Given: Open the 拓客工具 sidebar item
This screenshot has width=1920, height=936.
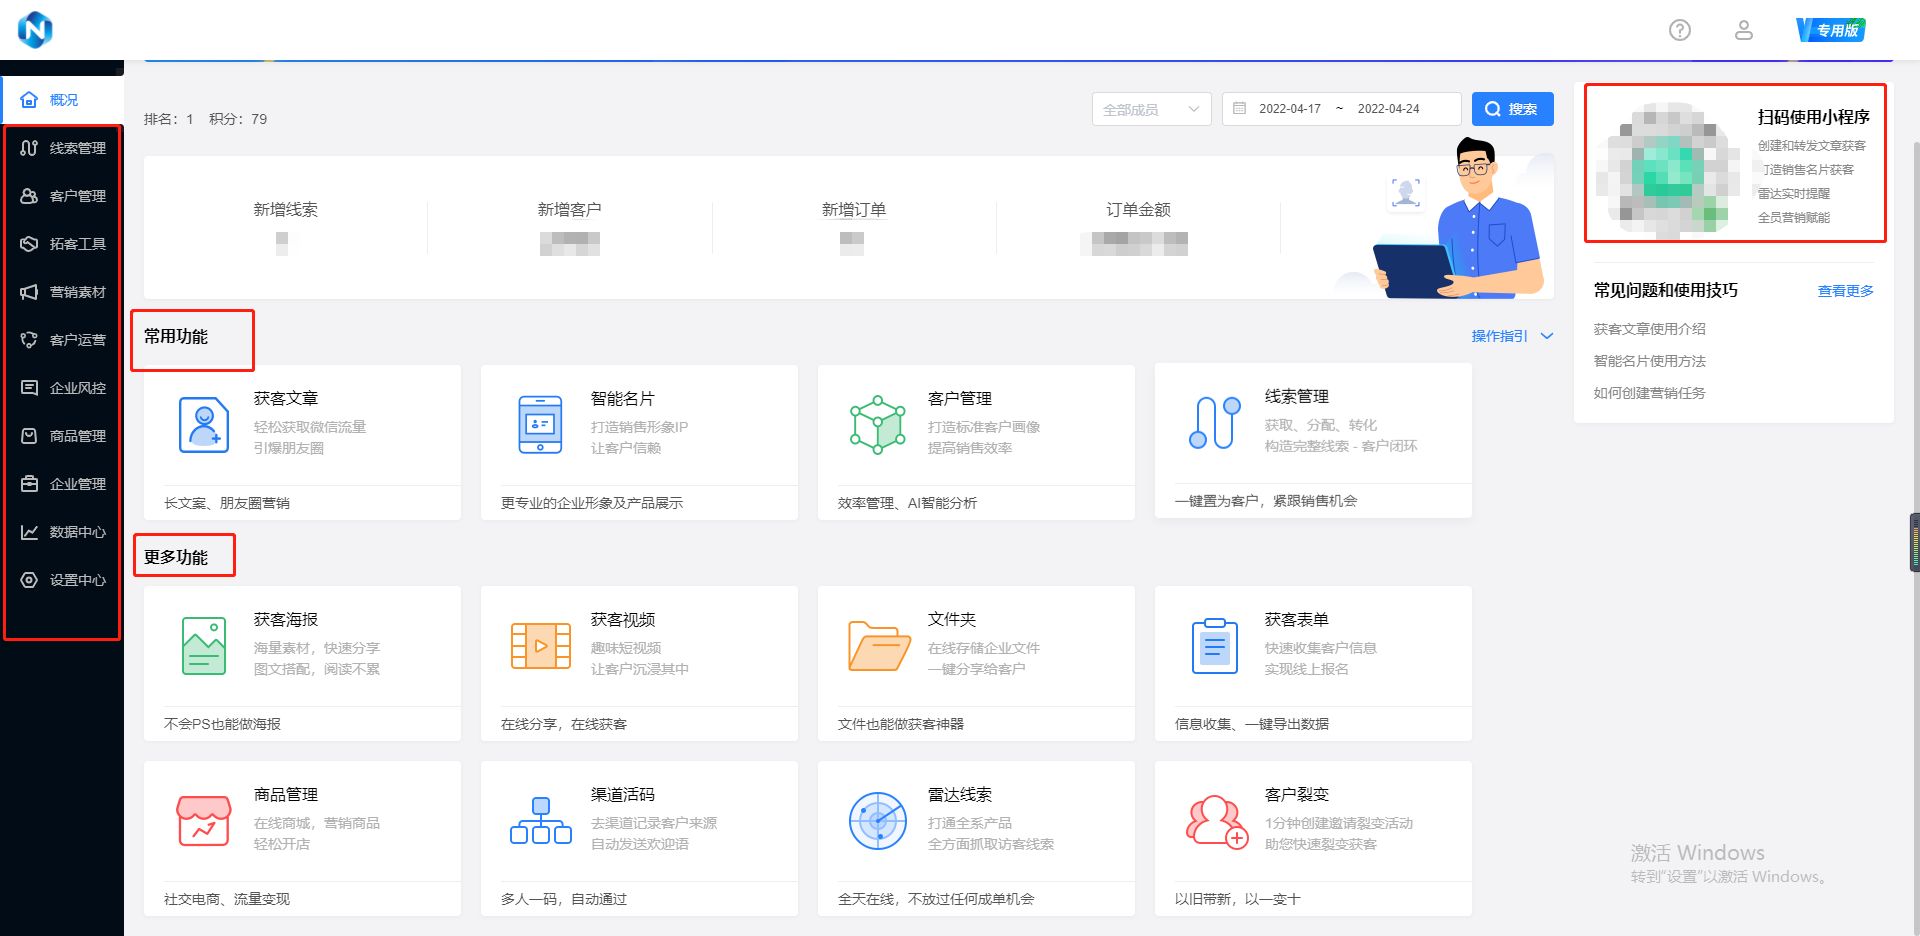Looking at the screenshot, I should (62, 244).
